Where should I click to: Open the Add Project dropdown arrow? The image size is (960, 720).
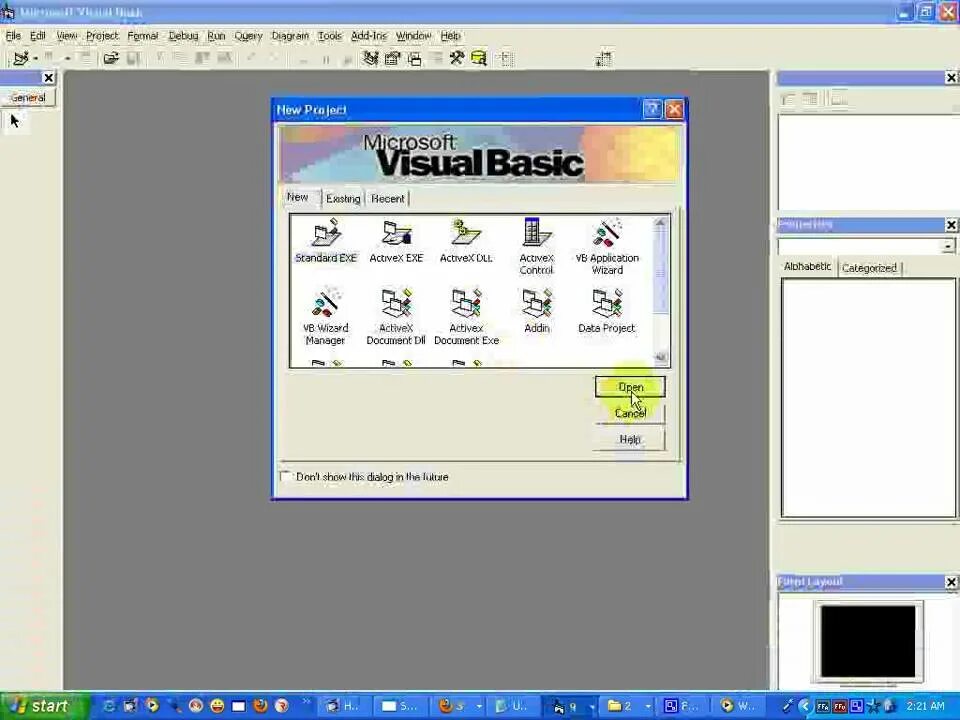pyautogui.click(x=36, y=59)
